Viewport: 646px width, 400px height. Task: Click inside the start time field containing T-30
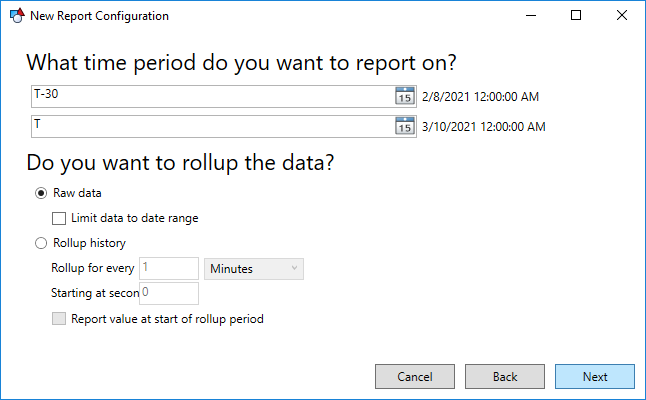(x=213, y=96)
